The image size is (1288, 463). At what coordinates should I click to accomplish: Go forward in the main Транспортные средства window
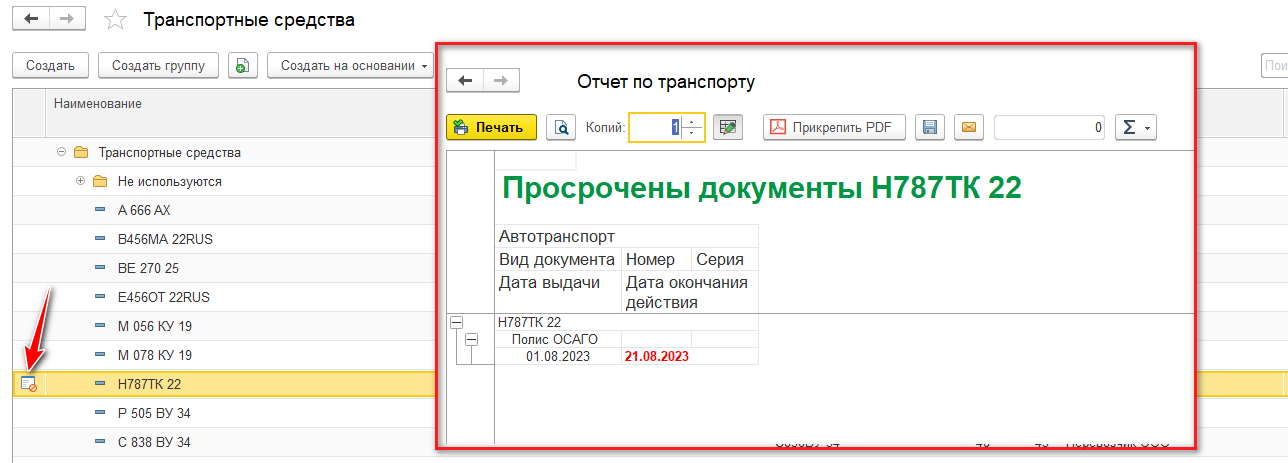66,19
